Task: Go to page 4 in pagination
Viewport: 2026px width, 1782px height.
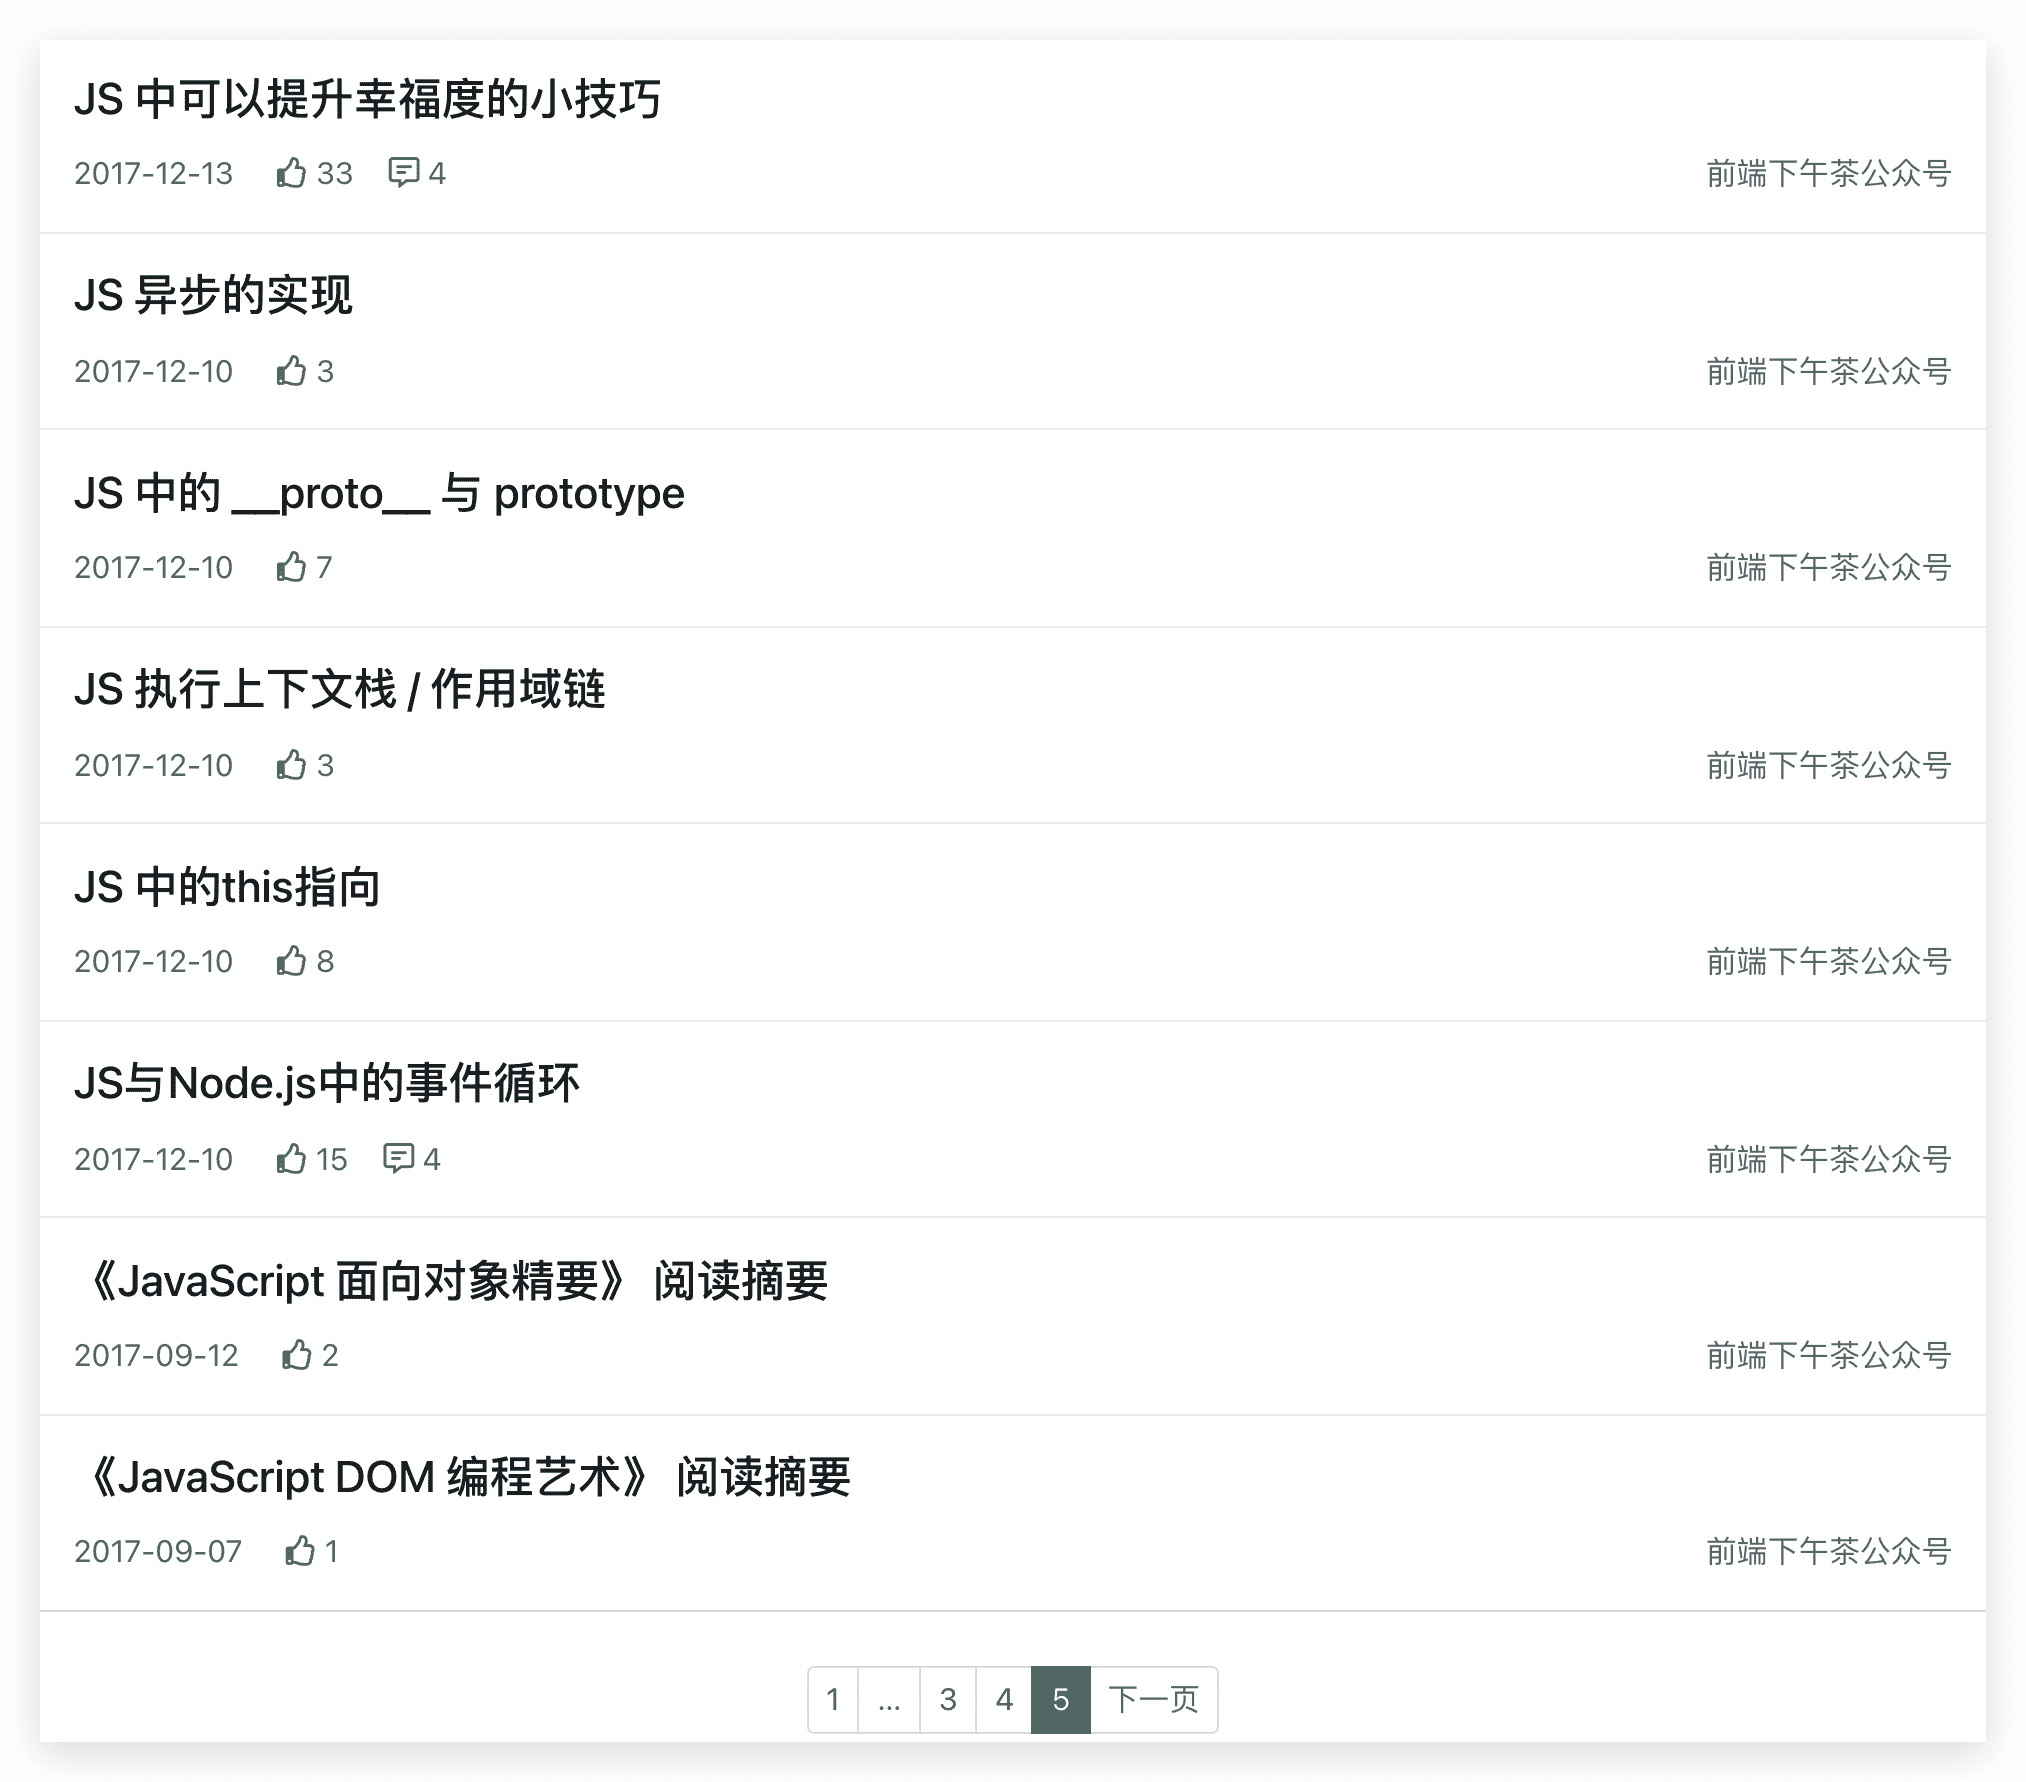Action: tap(1004, 1699)
